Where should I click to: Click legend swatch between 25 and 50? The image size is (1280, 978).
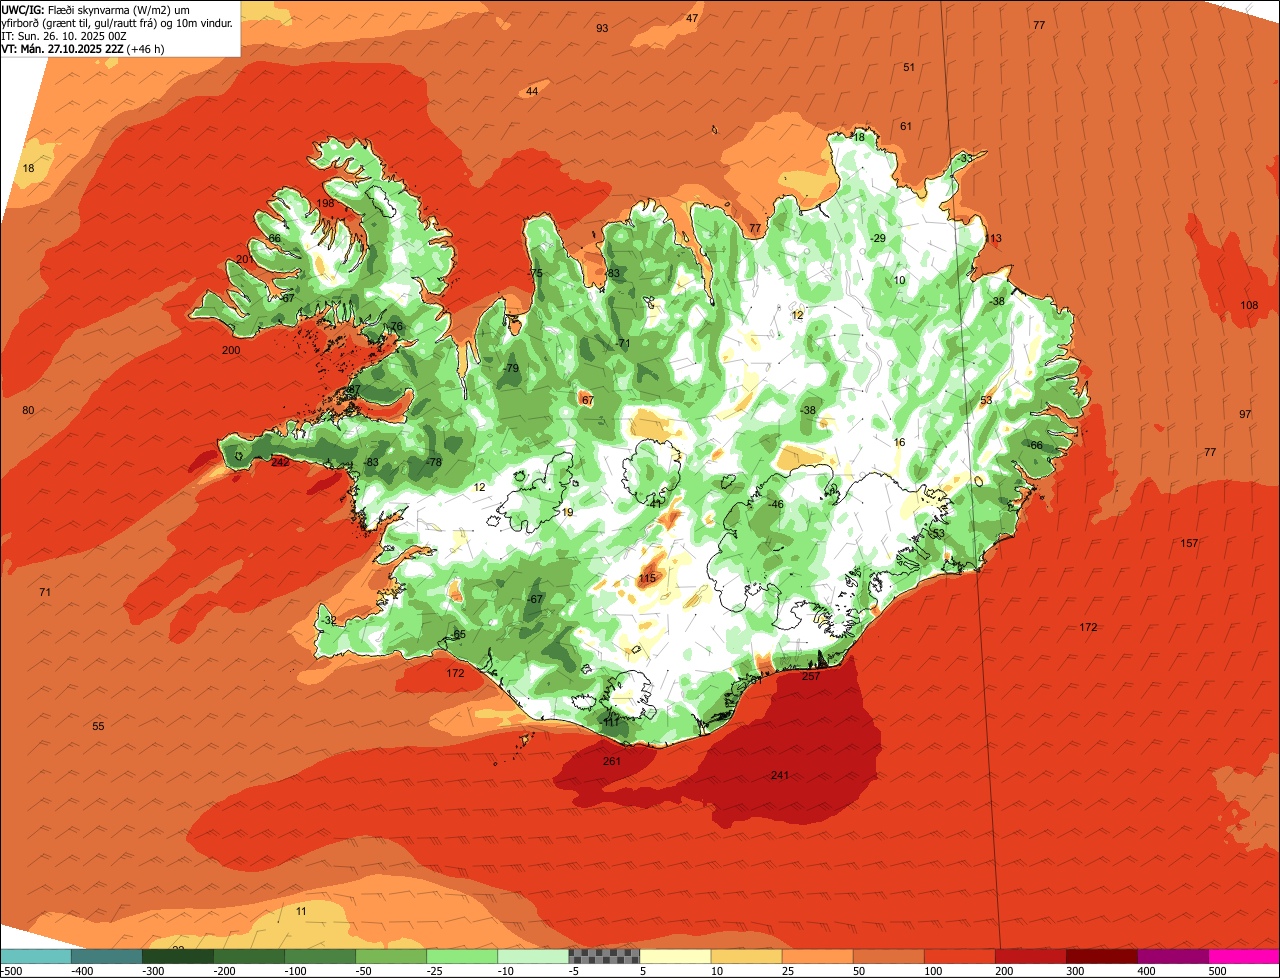(x=817, y=956)
